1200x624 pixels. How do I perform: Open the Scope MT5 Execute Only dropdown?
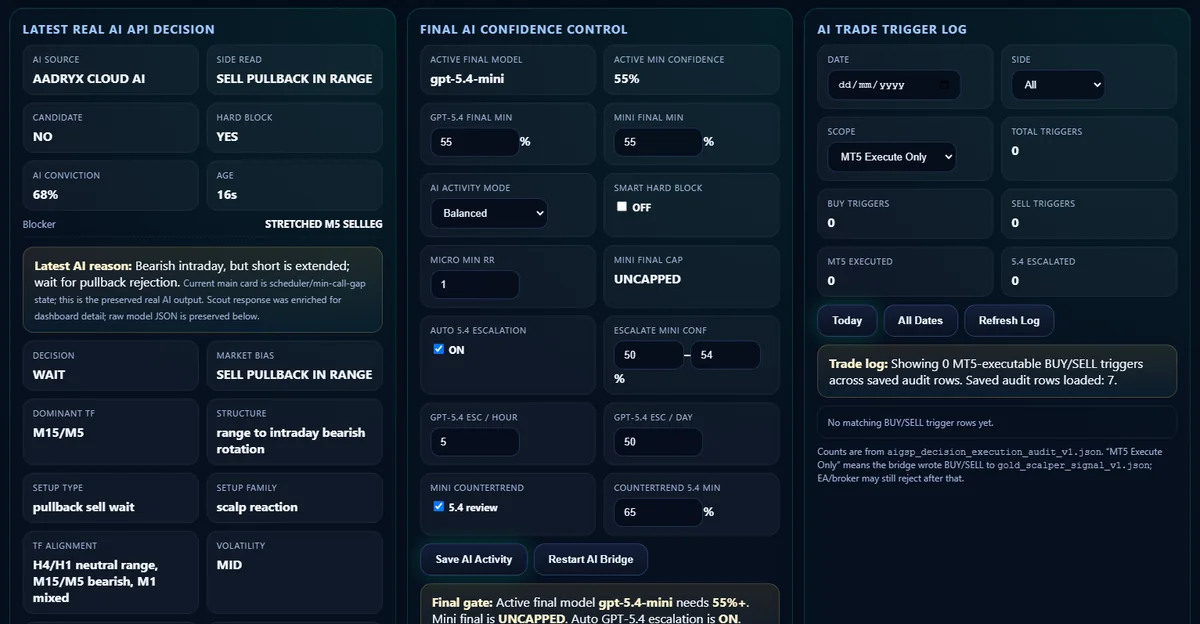point(891,157)
